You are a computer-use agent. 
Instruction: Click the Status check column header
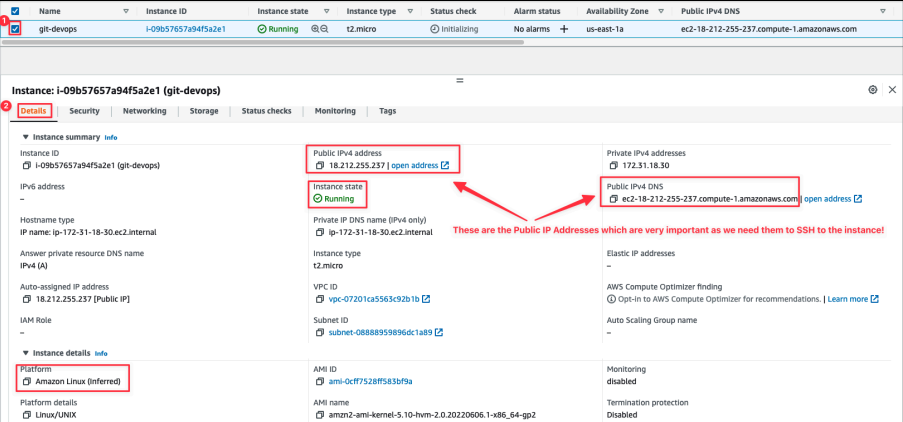[455, 11]
